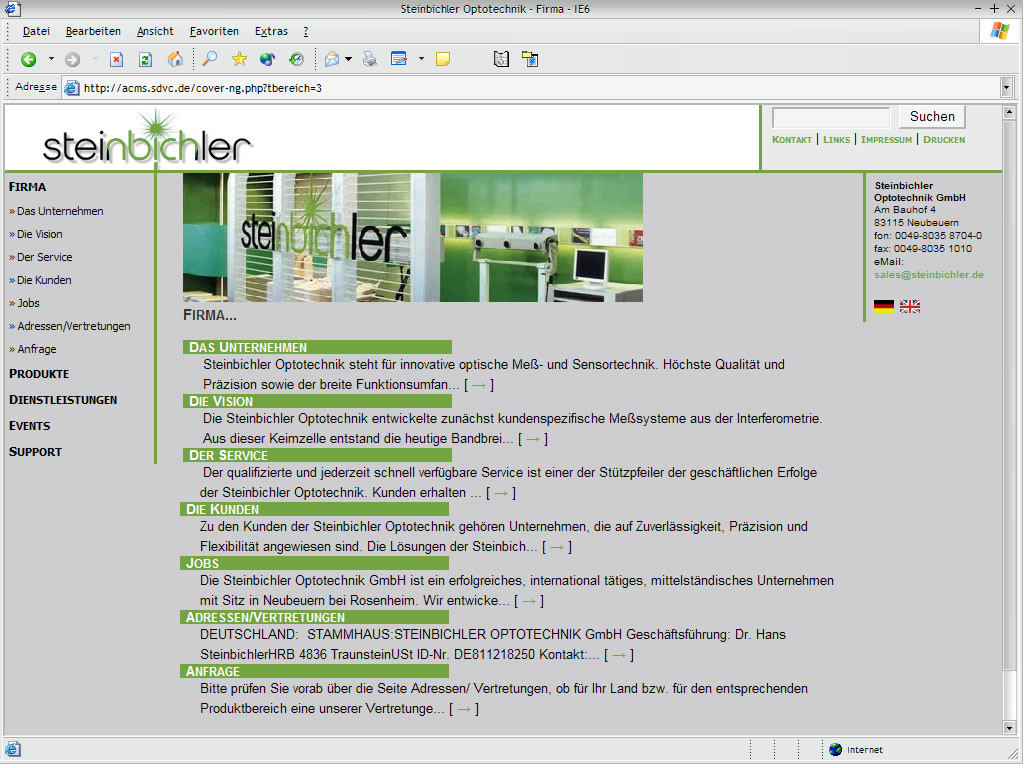This screenshot has width=1024, height=768.
Task: Open the Ansicht menu
Action: [x=155, y=31]
